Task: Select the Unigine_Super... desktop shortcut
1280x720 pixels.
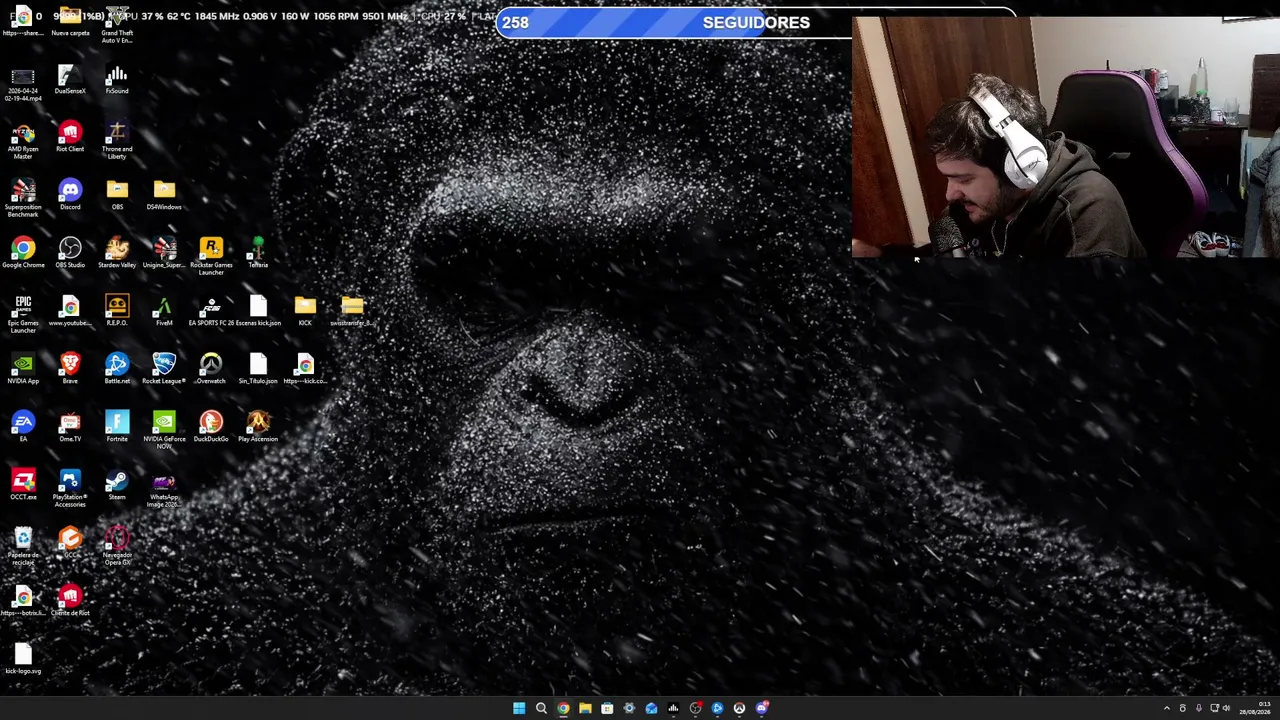Action: 164,250
